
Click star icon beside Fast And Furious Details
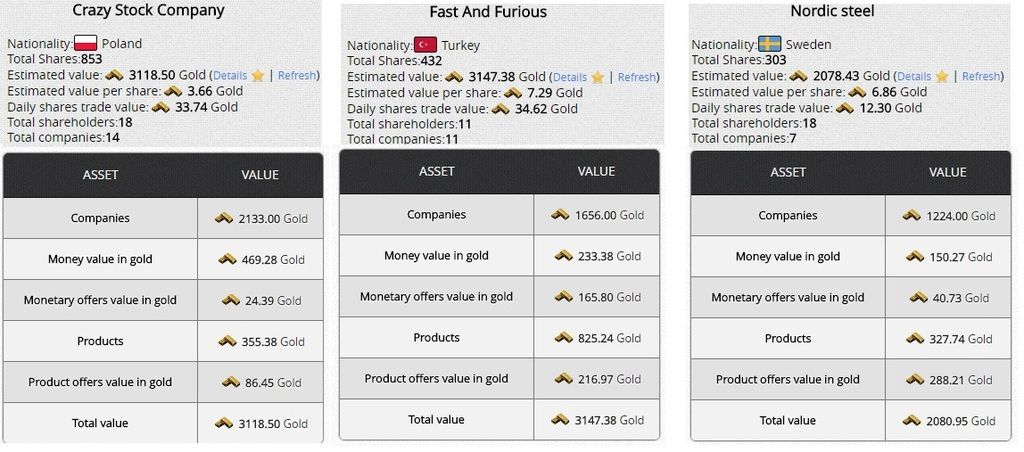click(x=598, y=77)
